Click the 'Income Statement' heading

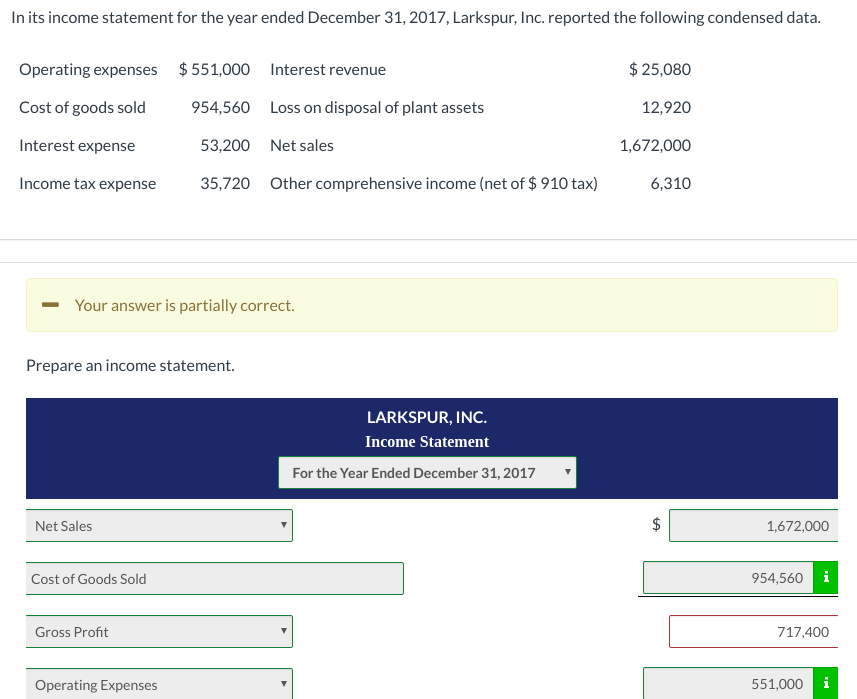pyautogui.click(x=427, y=442)
